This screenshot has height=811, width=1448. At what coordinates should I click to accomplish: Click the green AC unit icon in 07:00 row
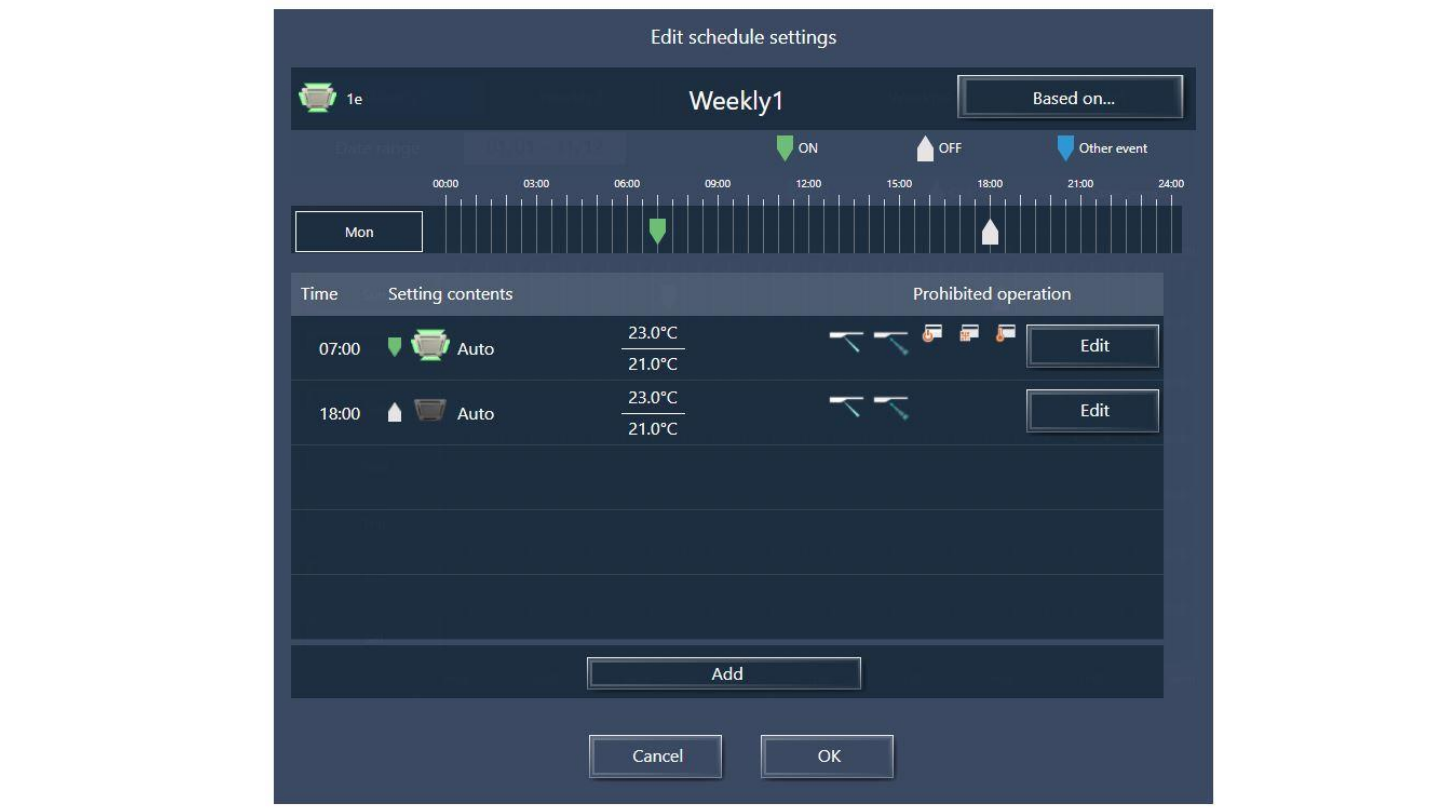click(x=431, y=346)
